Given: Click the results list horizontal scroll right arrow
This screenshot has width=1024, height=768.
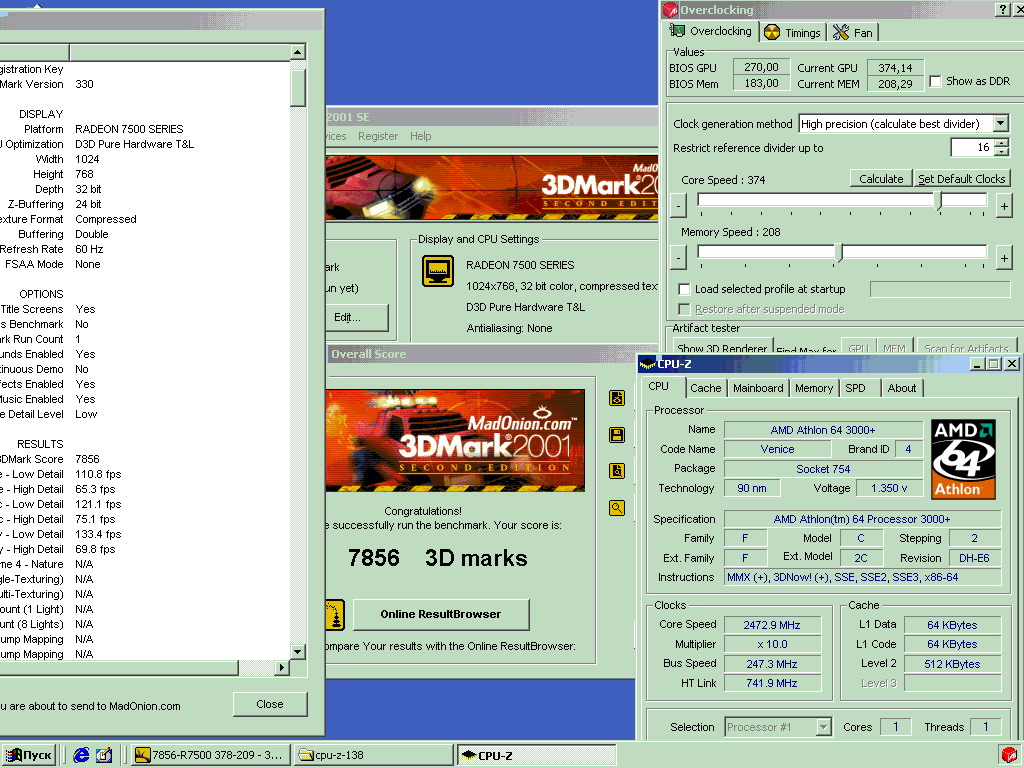Looking at the screenshot, I should [282, 667].
